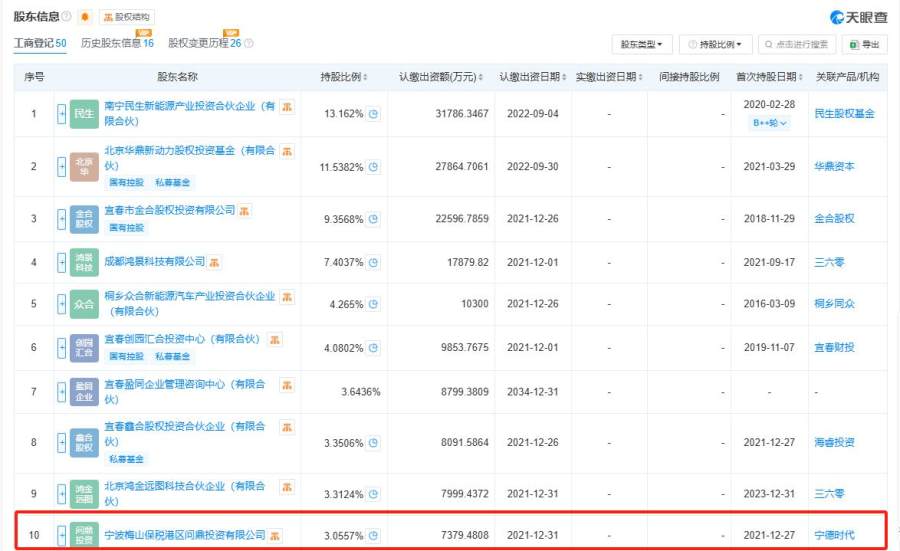Viewport: 900px width, 551px height.
Task: Click the 导出 export button
Action: point(864,44)
